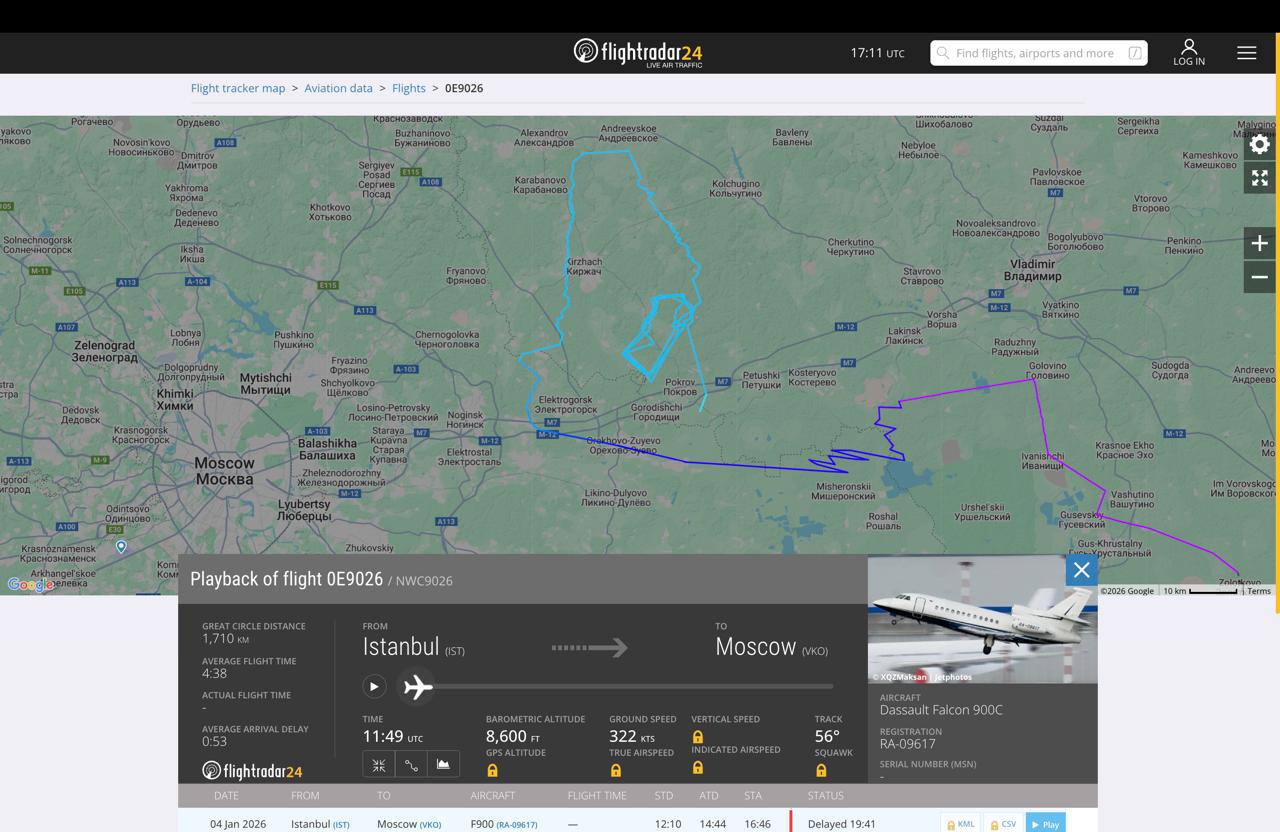The image size is (1280, 832).
Task: Go to Aviation data breadcrumb
Action: tap(338, 88)
